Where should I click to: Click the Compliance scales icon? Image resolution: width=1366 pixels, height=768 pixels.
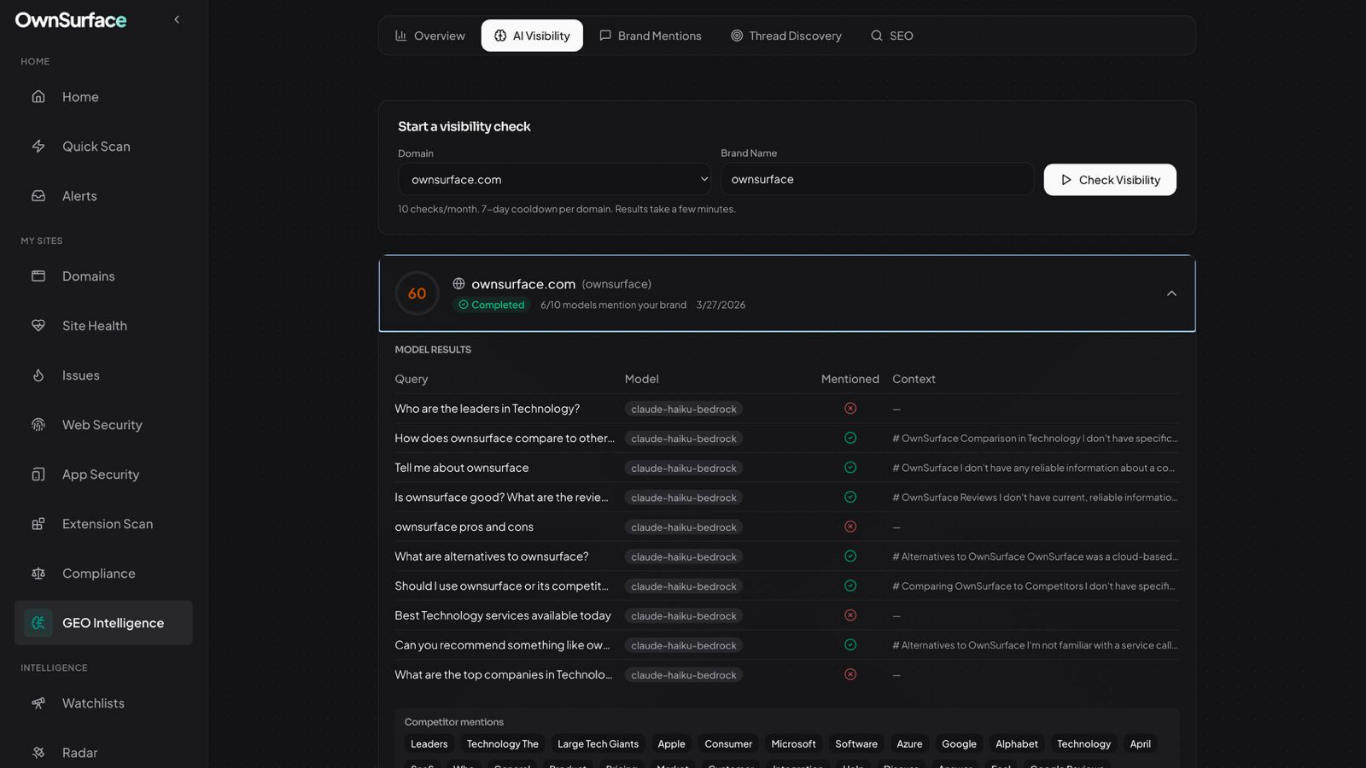coord(38,573)
